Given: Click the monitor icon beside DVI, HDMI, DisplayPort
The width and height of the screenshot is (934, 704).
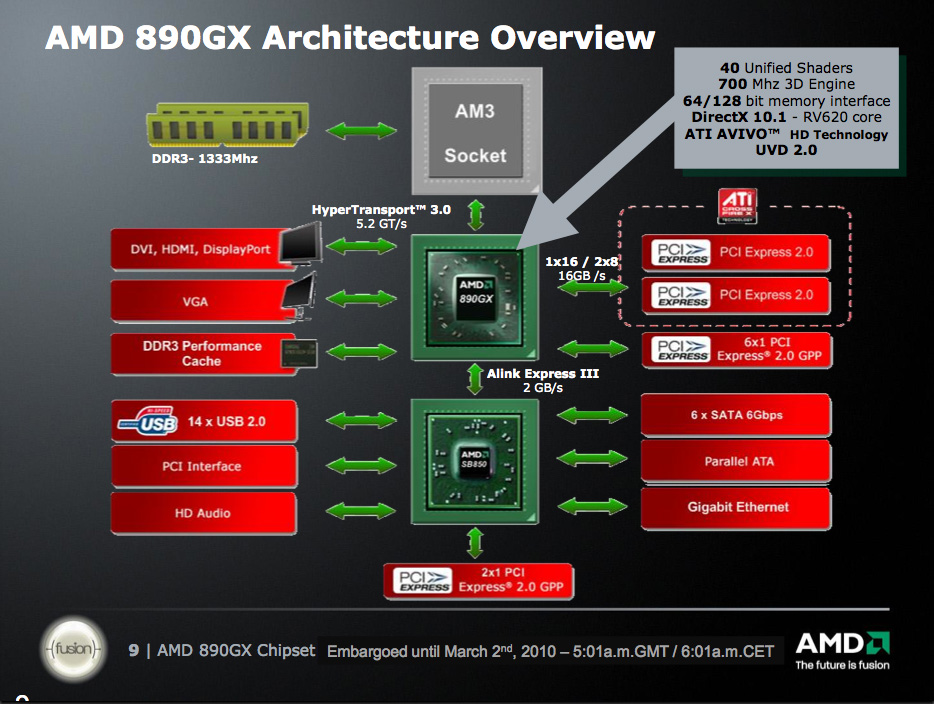Looking at the screenshot, I should pos(302,244).
